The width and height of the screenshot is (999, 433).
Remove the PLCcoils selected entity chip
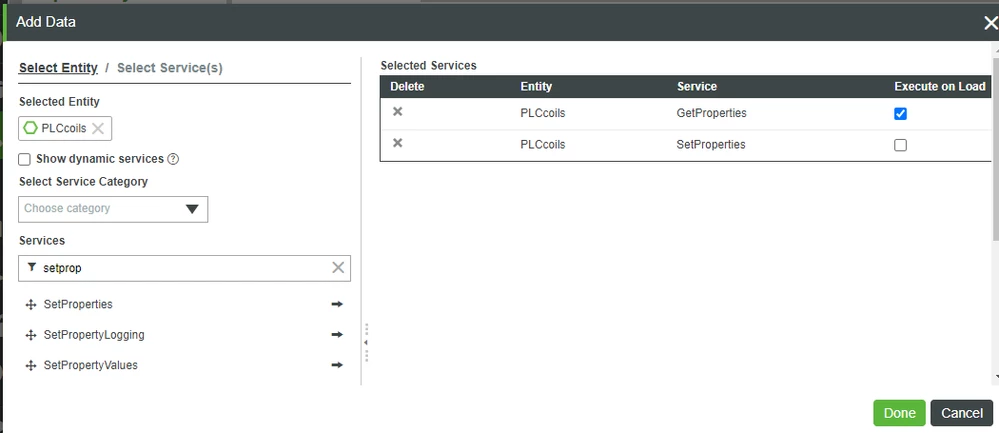click(x=97, y=129)
